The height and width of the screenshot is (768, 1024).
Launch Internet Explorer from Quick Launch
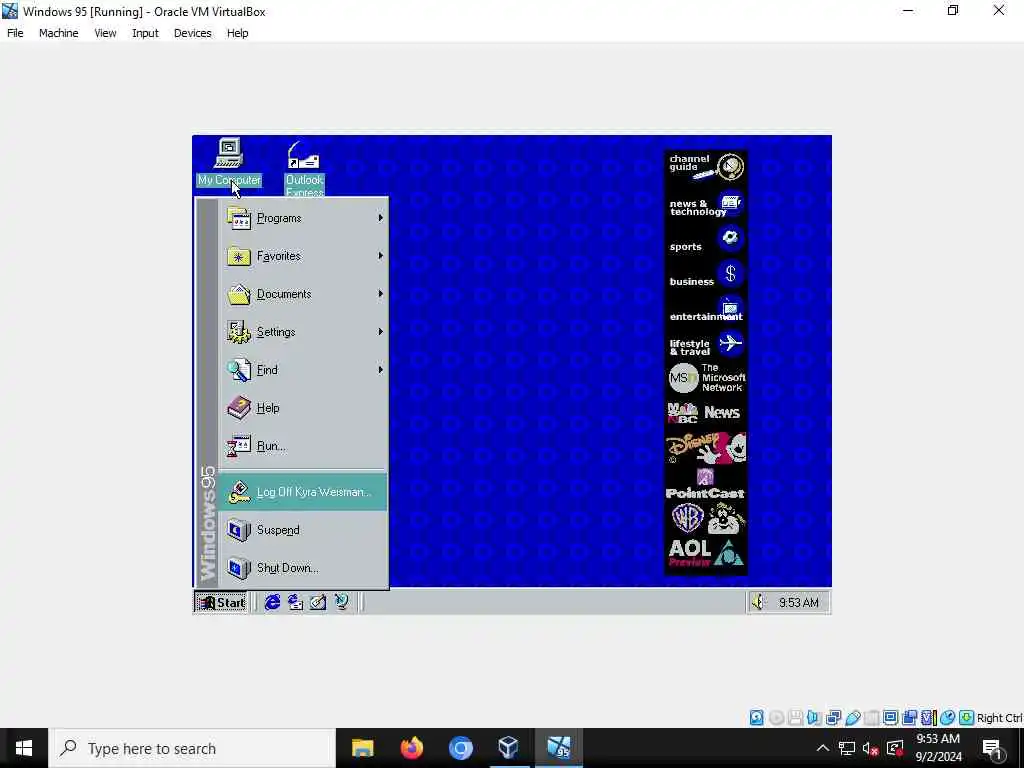click(272, 602)
